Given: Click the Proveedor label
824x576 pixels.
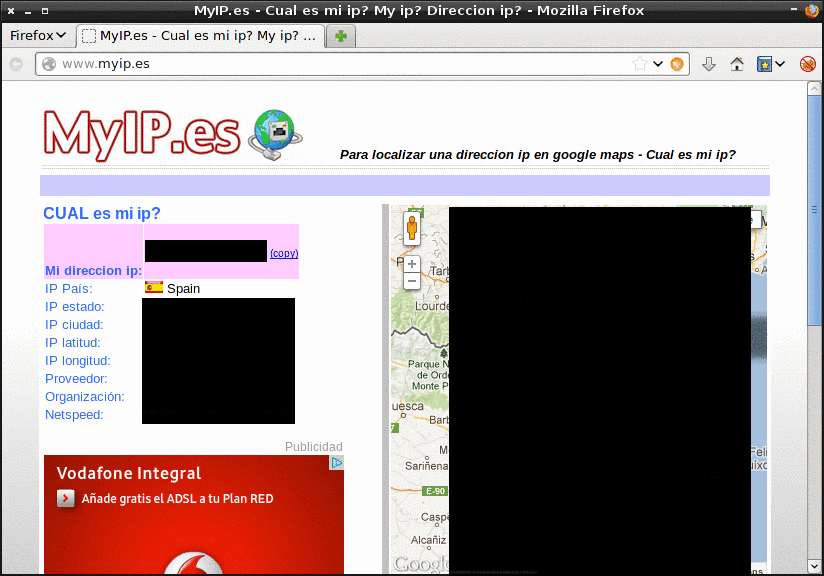Looking at the screenshot, I should pos(76,379).
